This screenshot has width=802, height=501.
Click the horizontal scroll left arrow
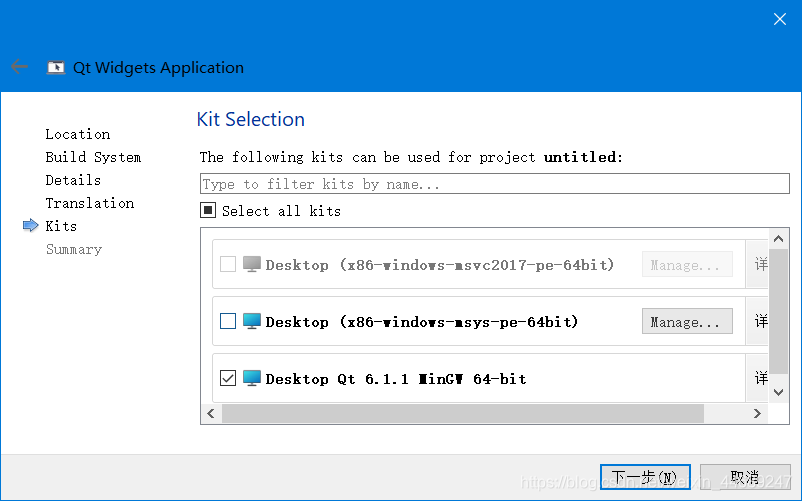211,413
